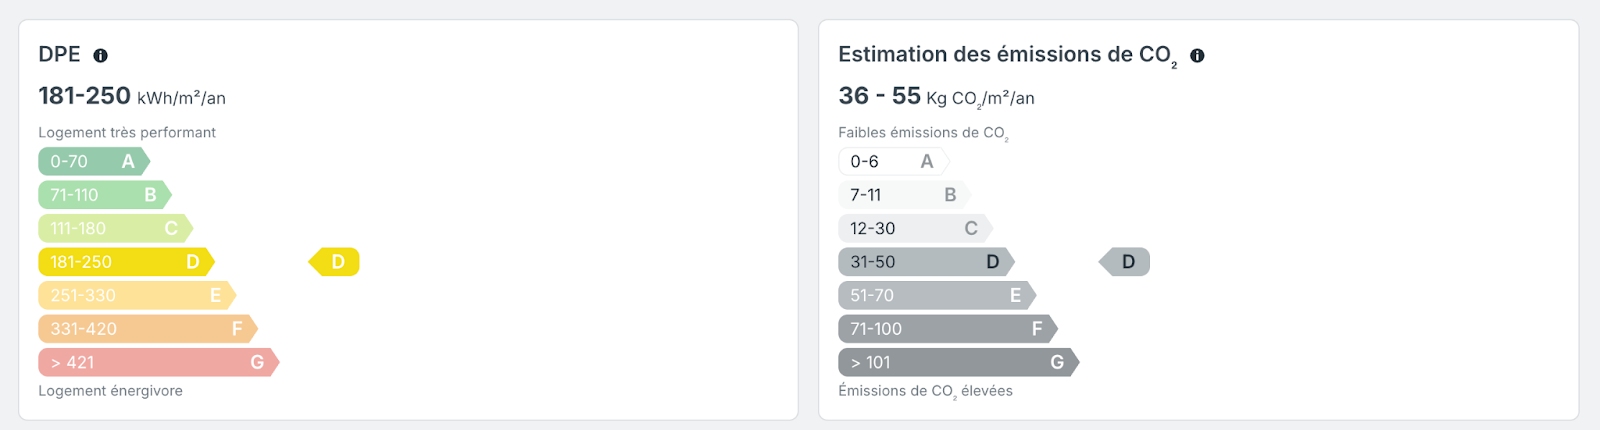This screenshot has height=430, width=1600.
Task: Select the green 0-70 A energy bar
Action: (94, 161)
